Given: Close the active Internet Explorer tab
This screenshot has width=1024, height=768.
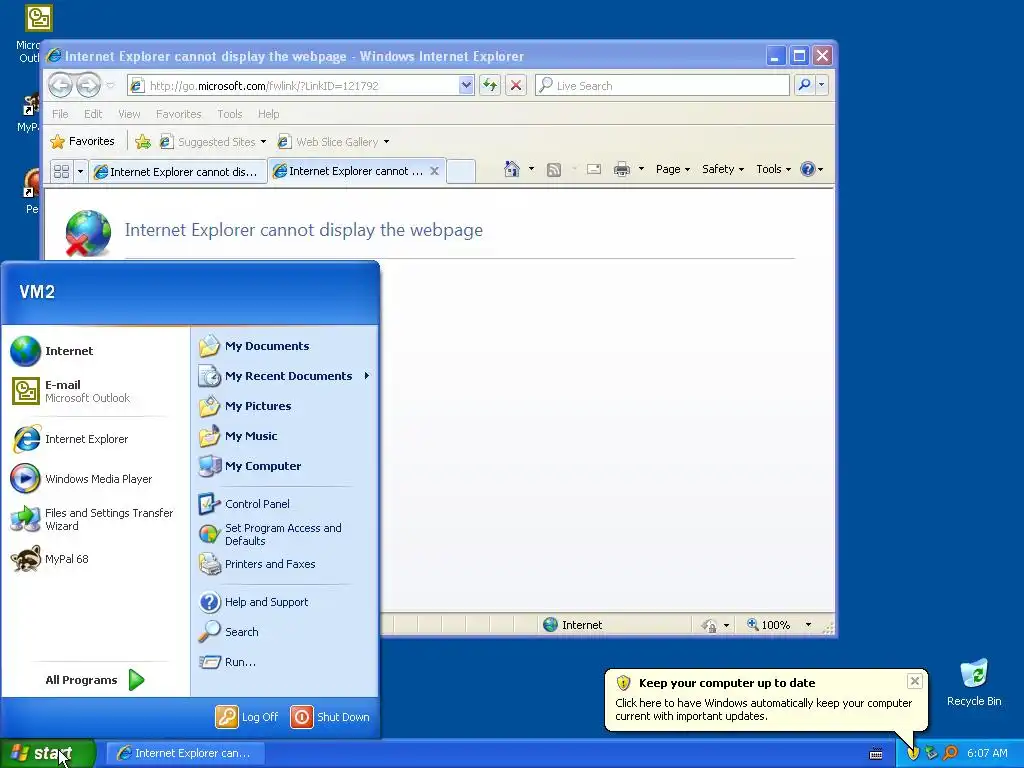Looking at the screenshot, I should tap(434, 171).
